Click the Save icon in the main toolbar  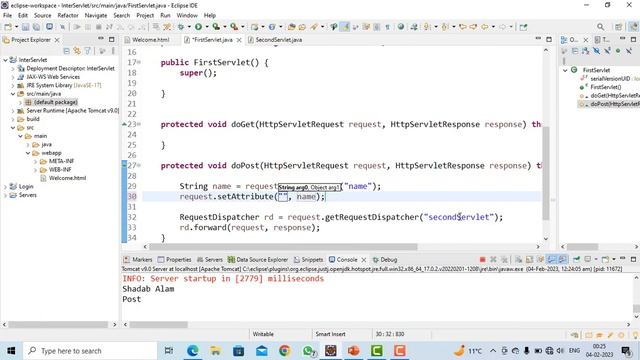pos(25,27)
